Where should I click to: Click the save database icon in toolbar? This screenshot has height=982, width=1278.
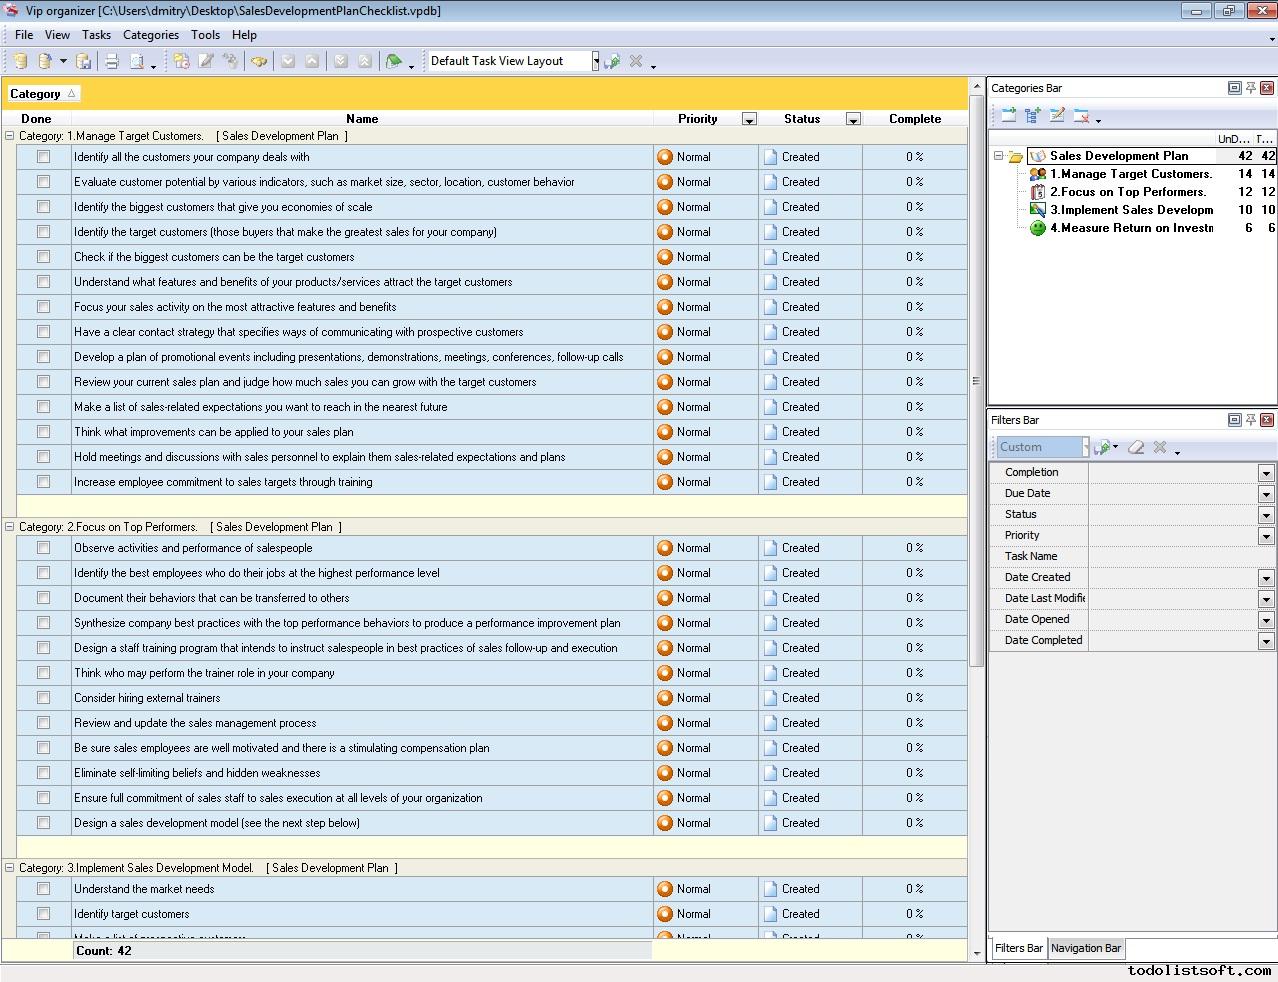84,61
